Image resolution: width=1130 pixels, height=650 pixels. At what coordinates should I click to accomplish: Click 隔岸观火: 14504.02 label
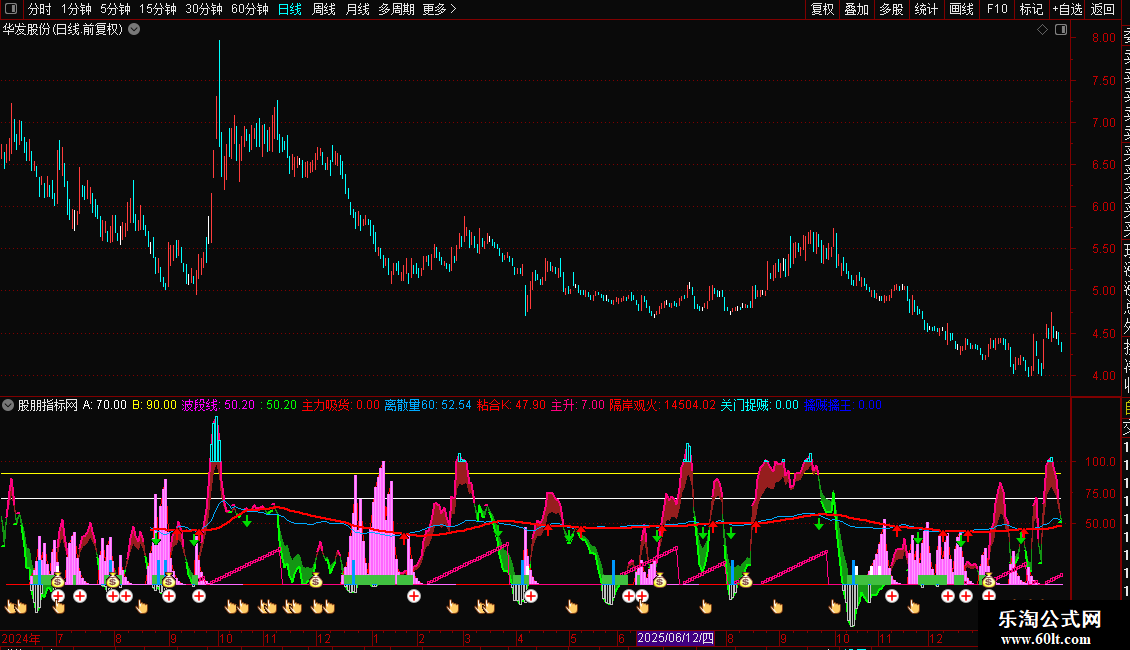tap(663, 405)
